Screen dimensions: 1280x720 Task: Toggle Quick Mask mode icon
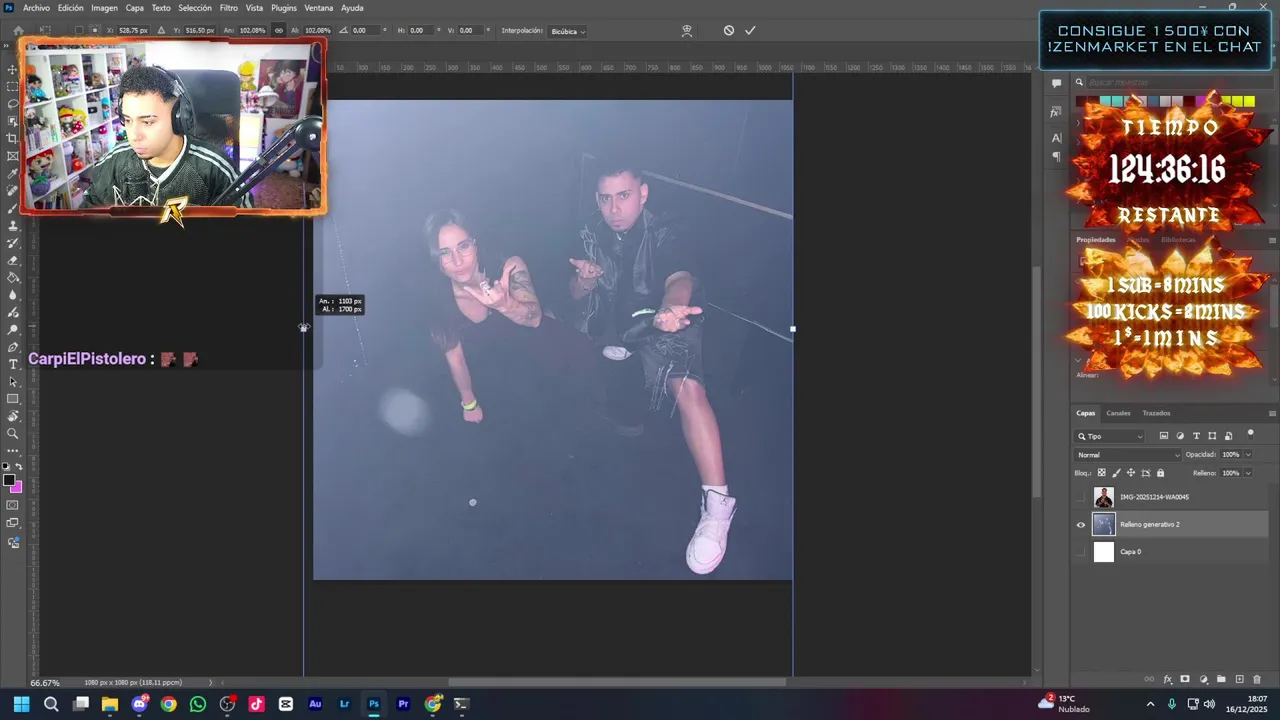coord(13,505)
